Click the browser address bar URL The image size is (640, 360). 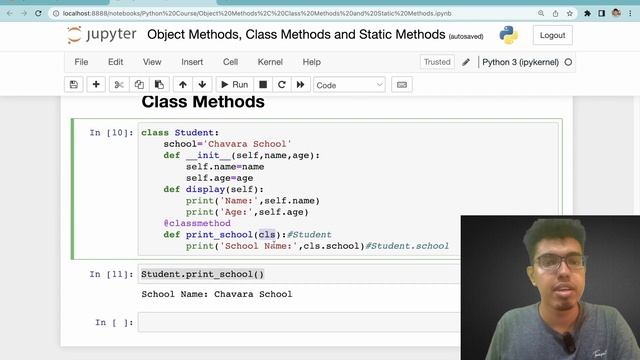257,13
